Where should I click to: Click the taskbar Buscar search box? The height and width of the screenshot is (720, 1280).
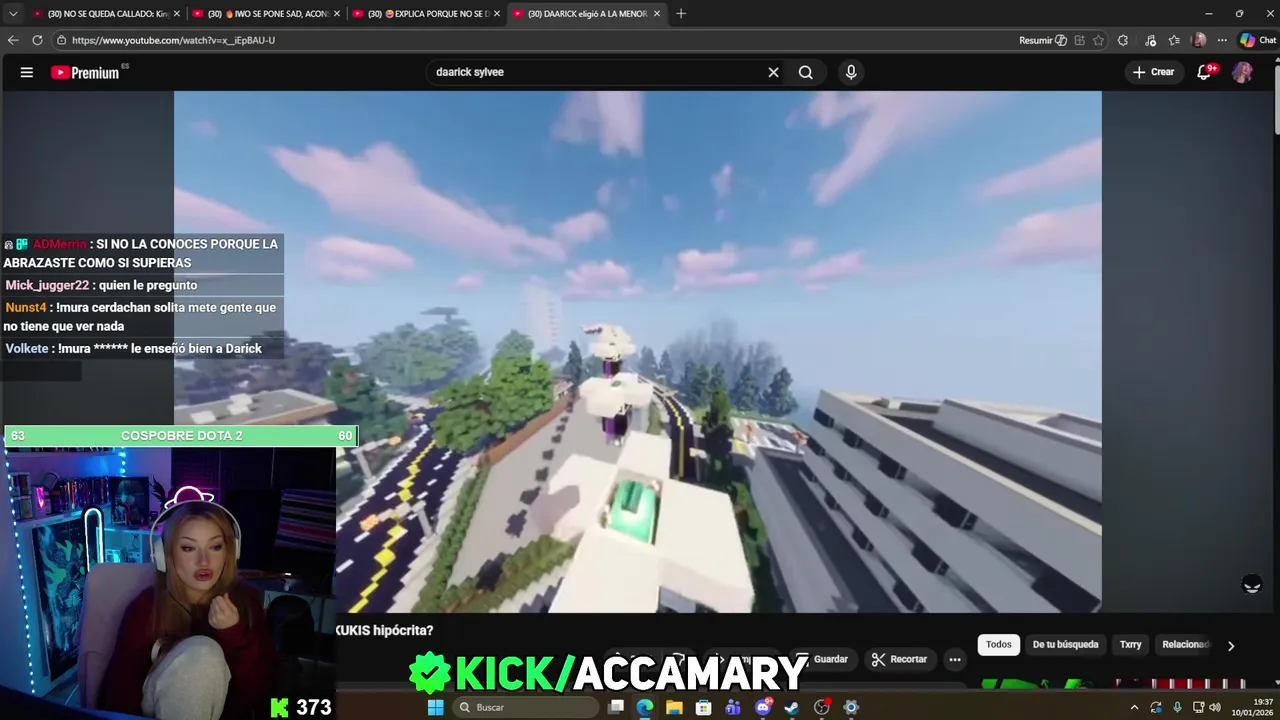click(x=525, y=707)
